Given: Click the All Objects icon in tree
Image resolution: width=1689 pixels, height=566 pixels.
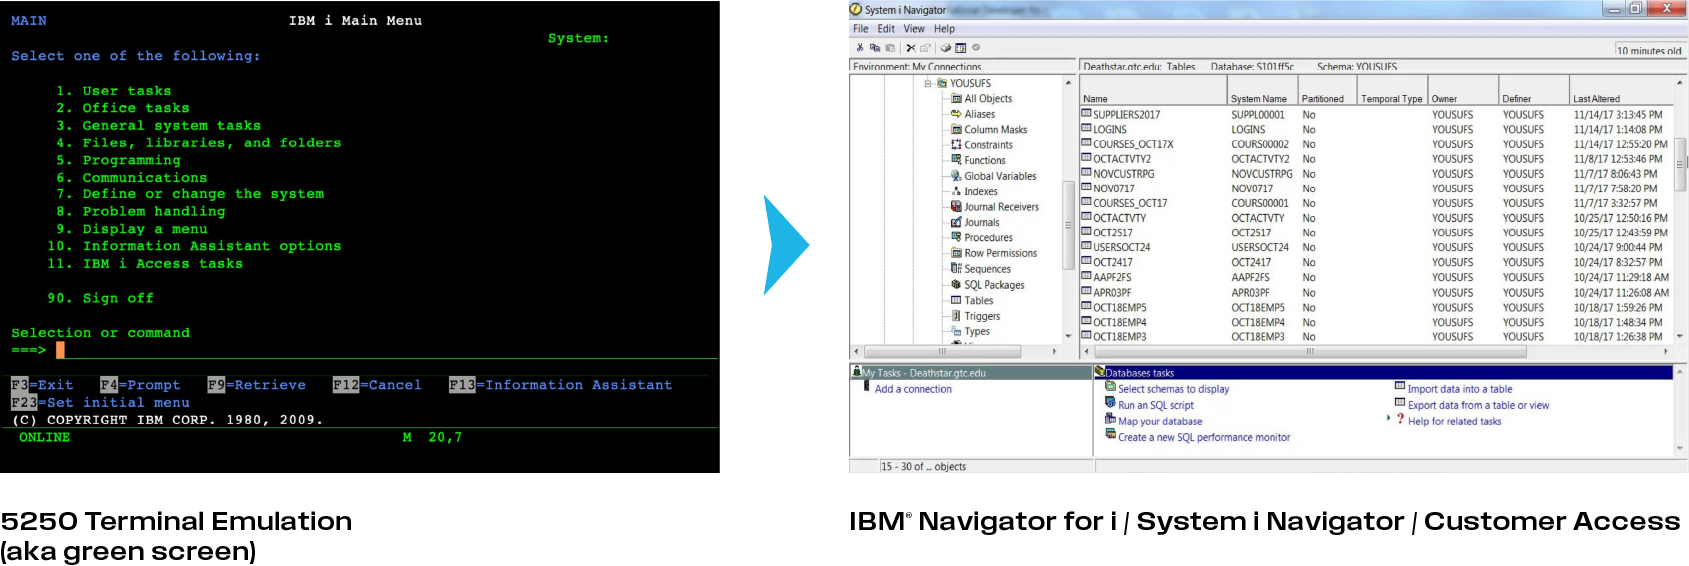Looking at the screenshot, I should [956, 98].
